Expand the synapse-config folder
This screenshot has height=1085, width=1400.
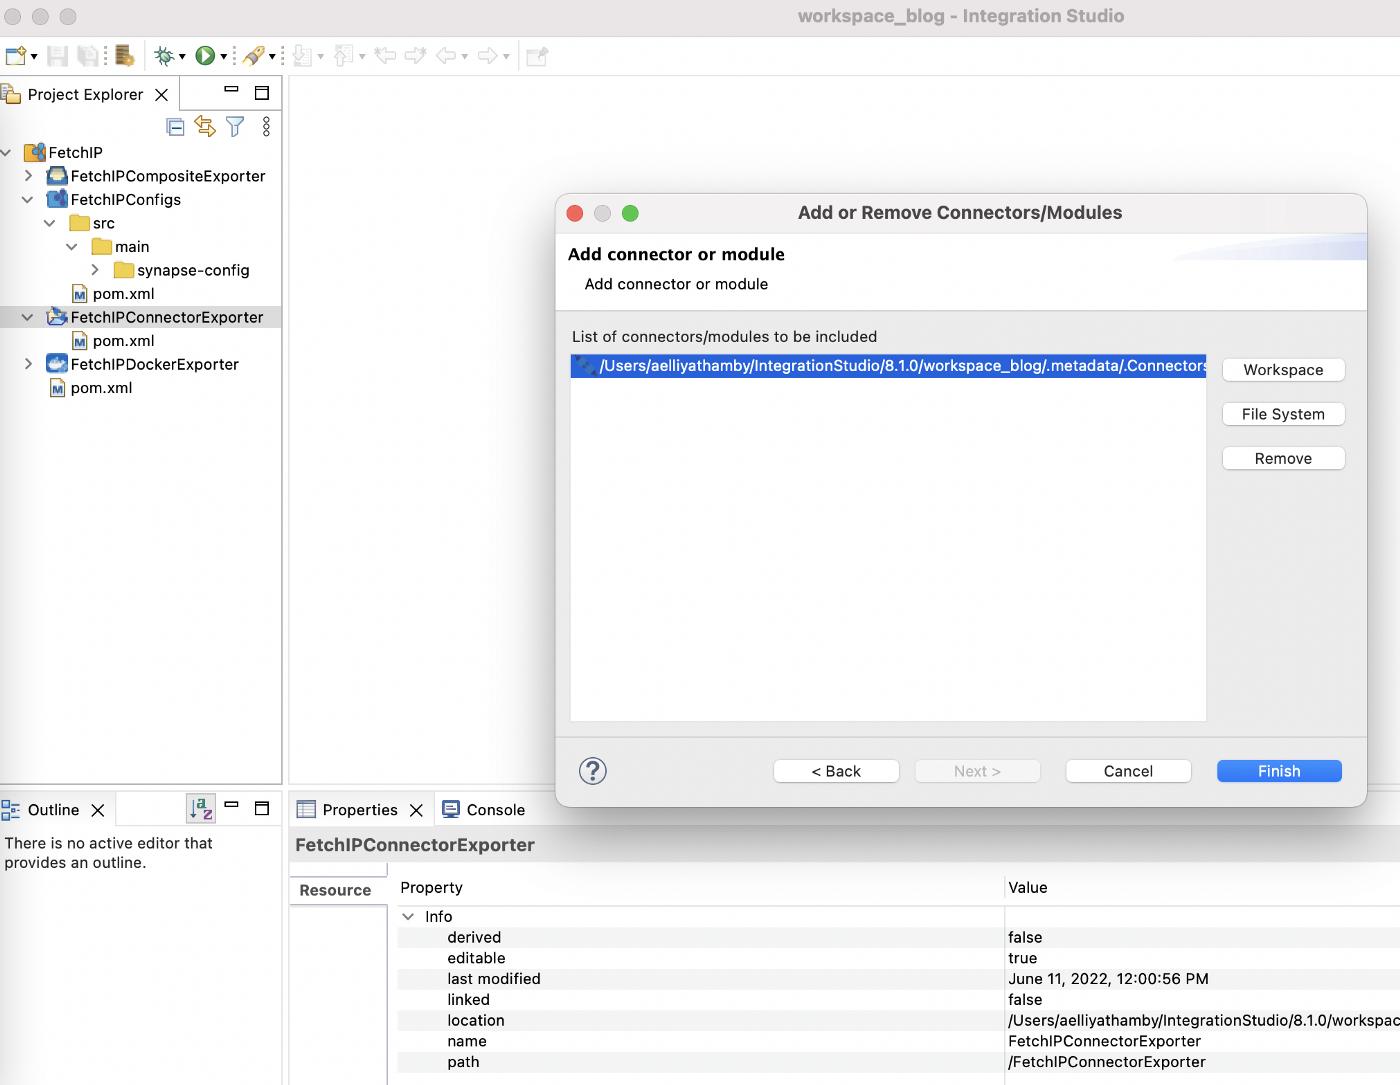[x=93, y=270]
